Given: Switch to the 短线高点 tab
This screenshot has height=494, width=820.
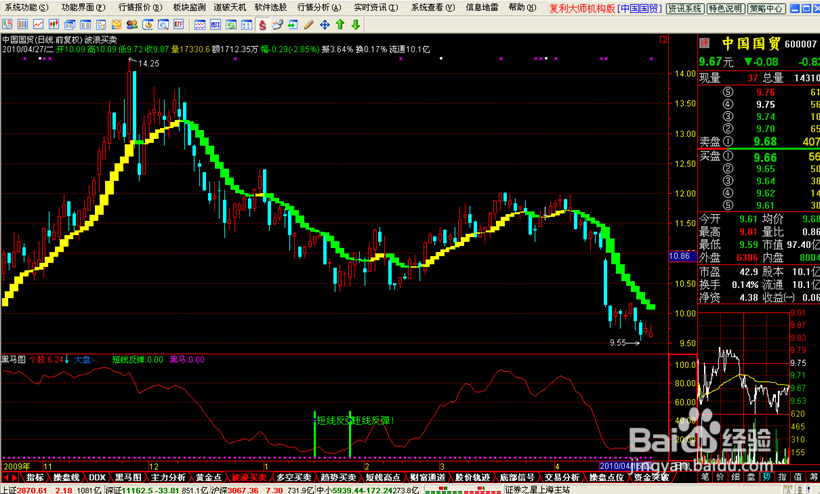Looking at the screenshot, I should (x=383, y=477).
